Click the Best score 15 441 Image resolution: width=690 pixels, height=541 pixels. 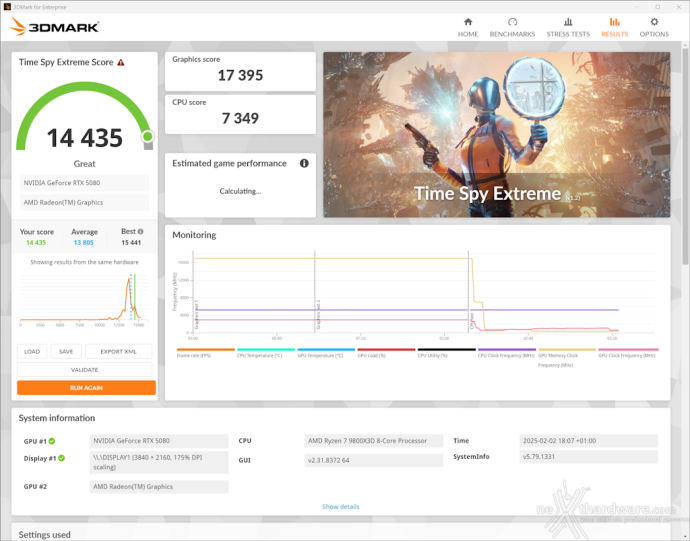coord(131,243)
